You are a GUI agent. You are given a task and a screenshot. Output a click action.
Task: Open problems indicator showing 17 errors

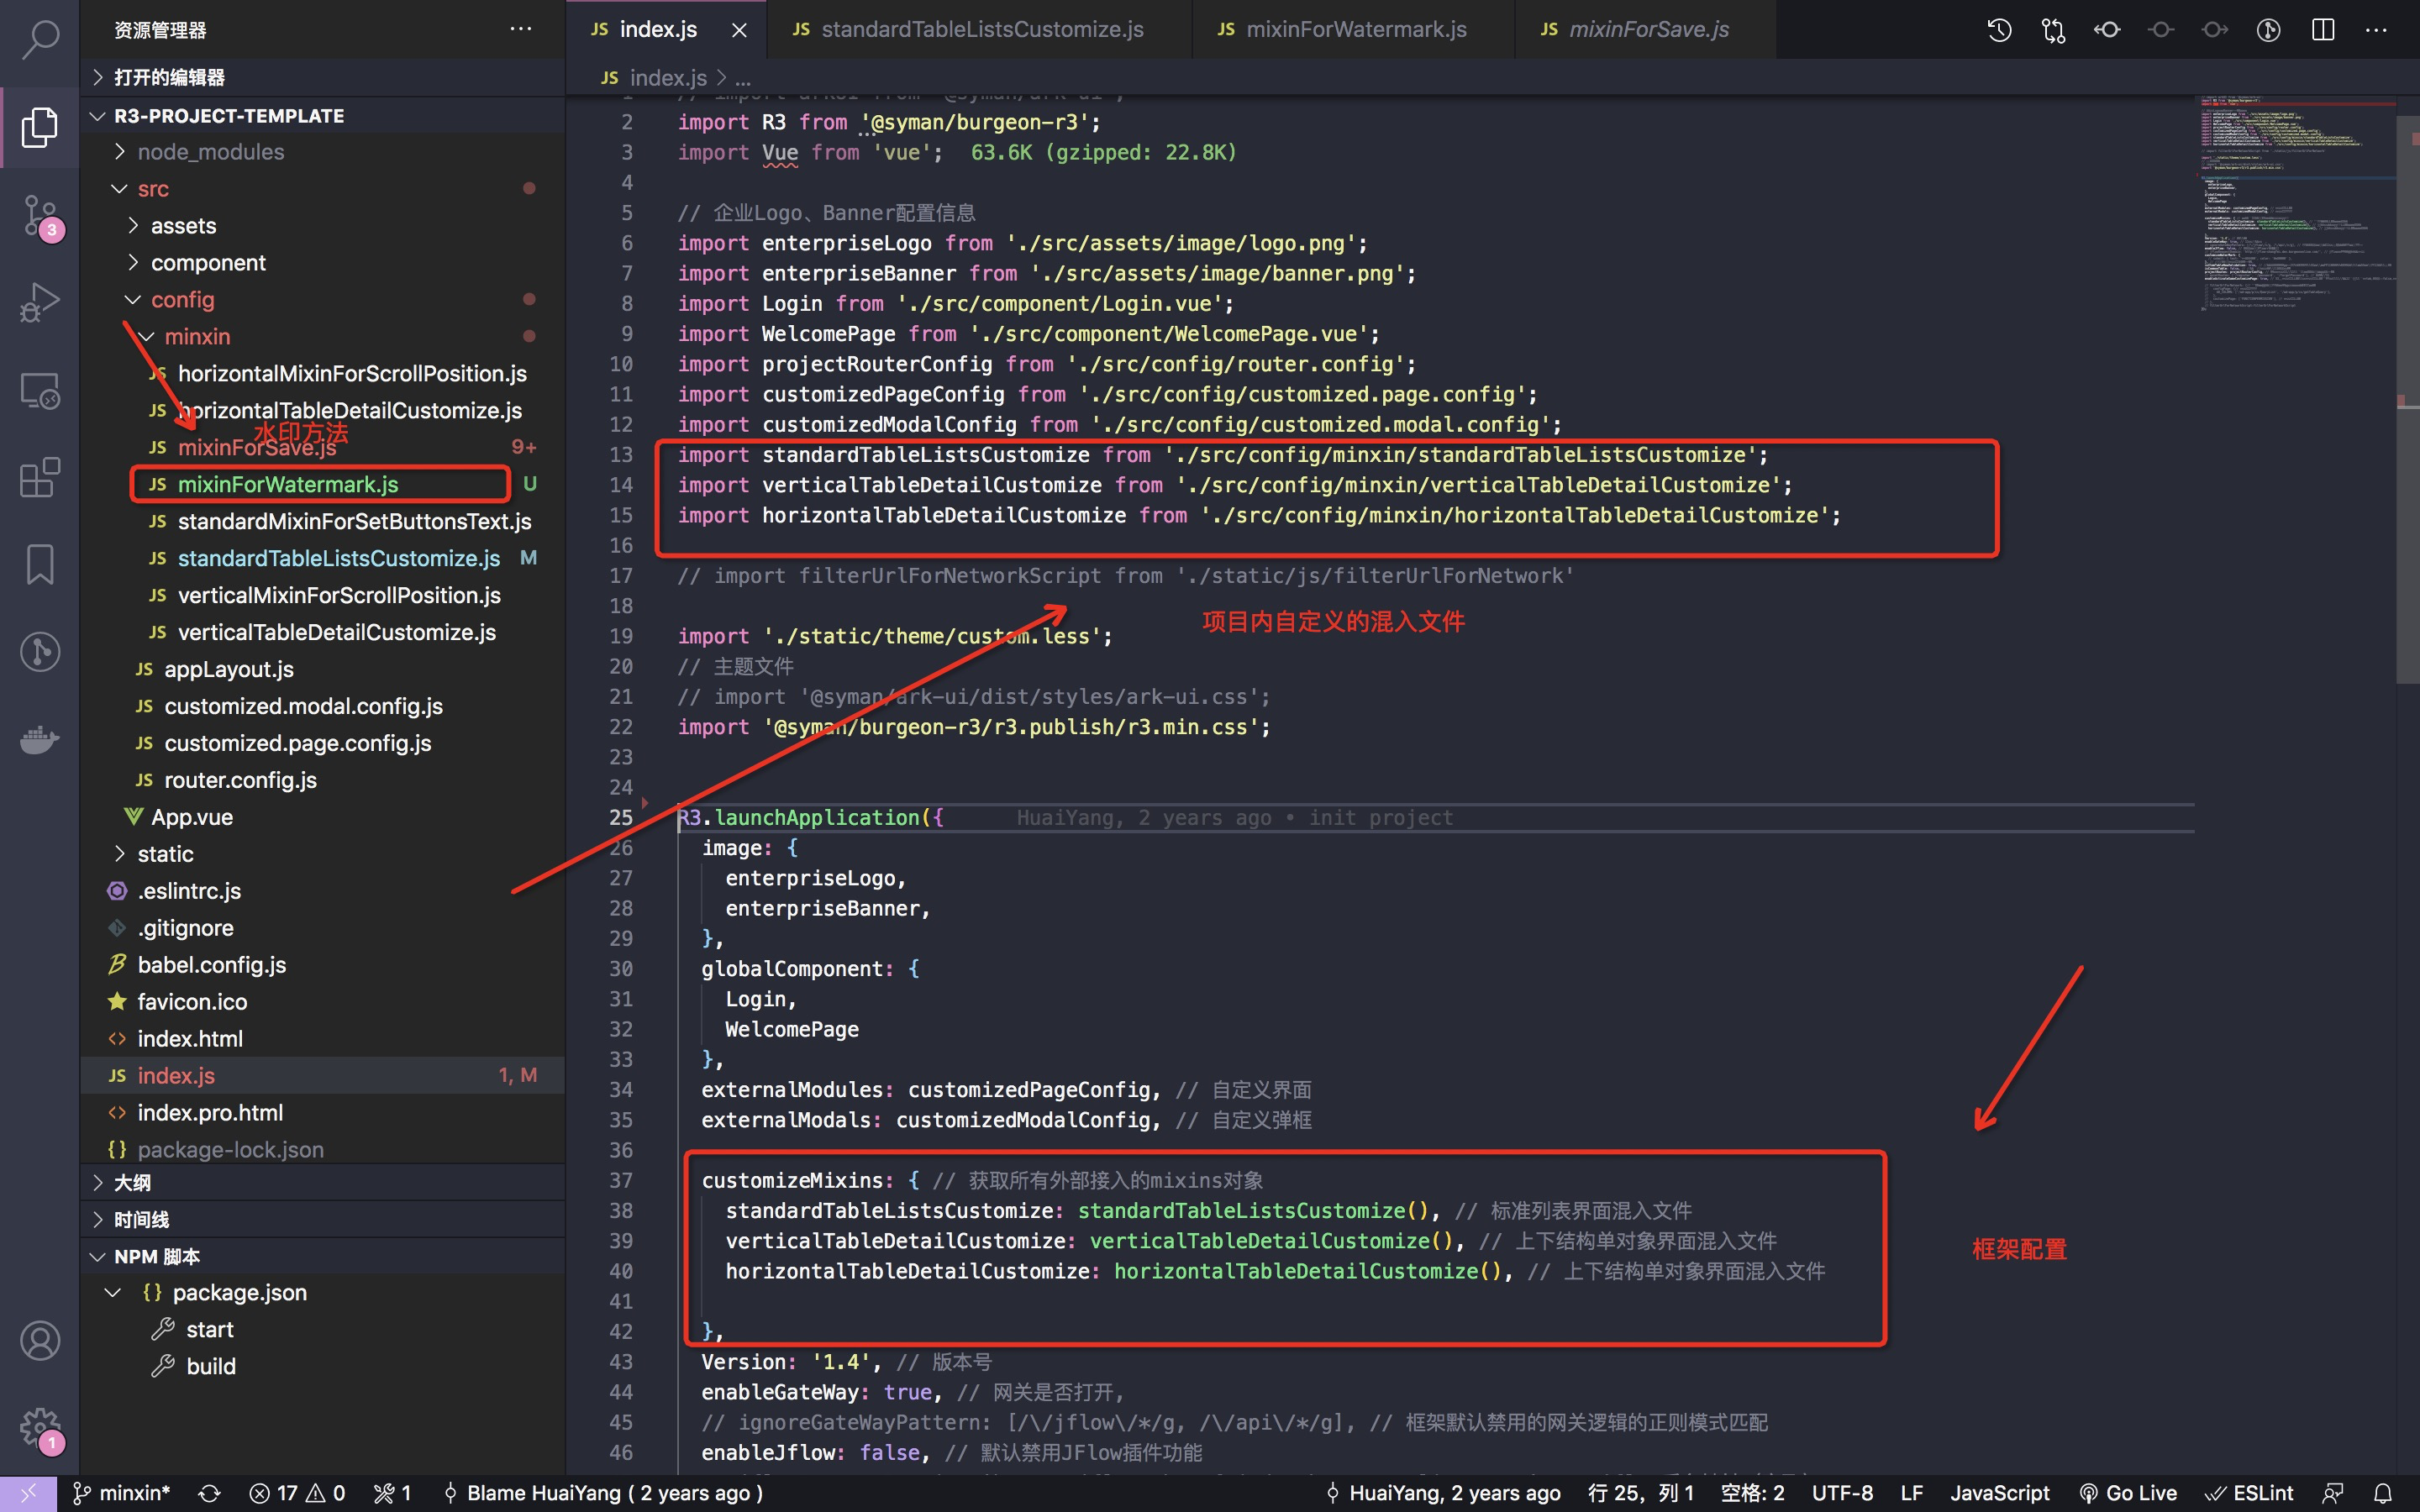(x=297, y=1493)
